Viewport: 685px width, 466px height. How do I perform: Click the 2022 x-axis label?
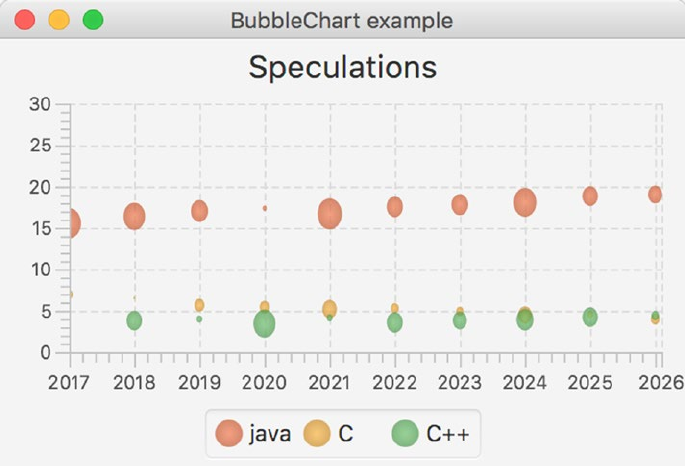[x=394, y=381]
